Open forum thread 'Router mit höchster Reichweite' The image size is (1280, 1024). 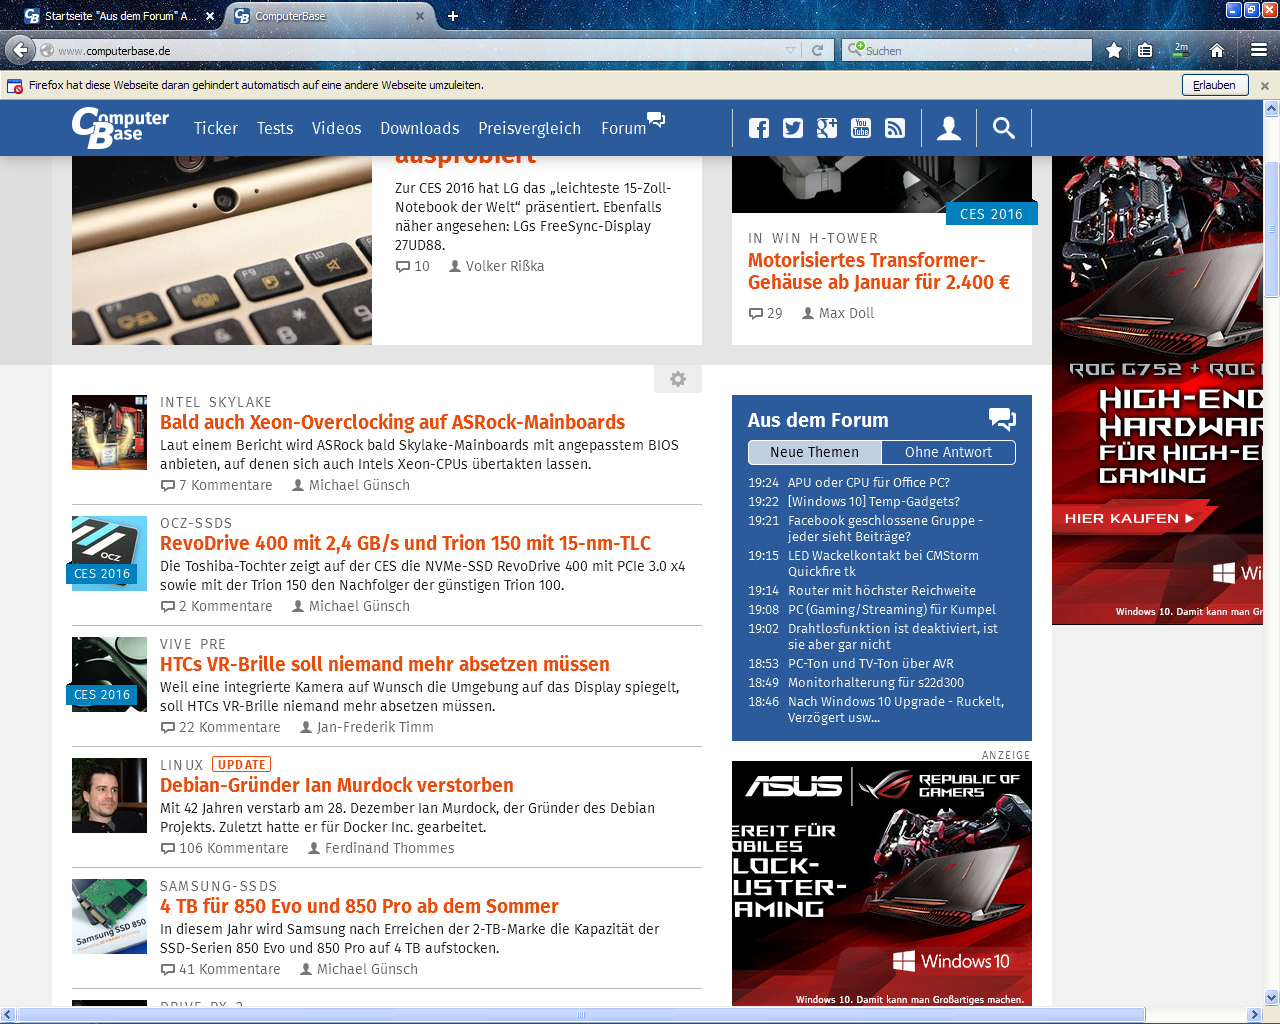pyautogui.click(x=882, y=590)
